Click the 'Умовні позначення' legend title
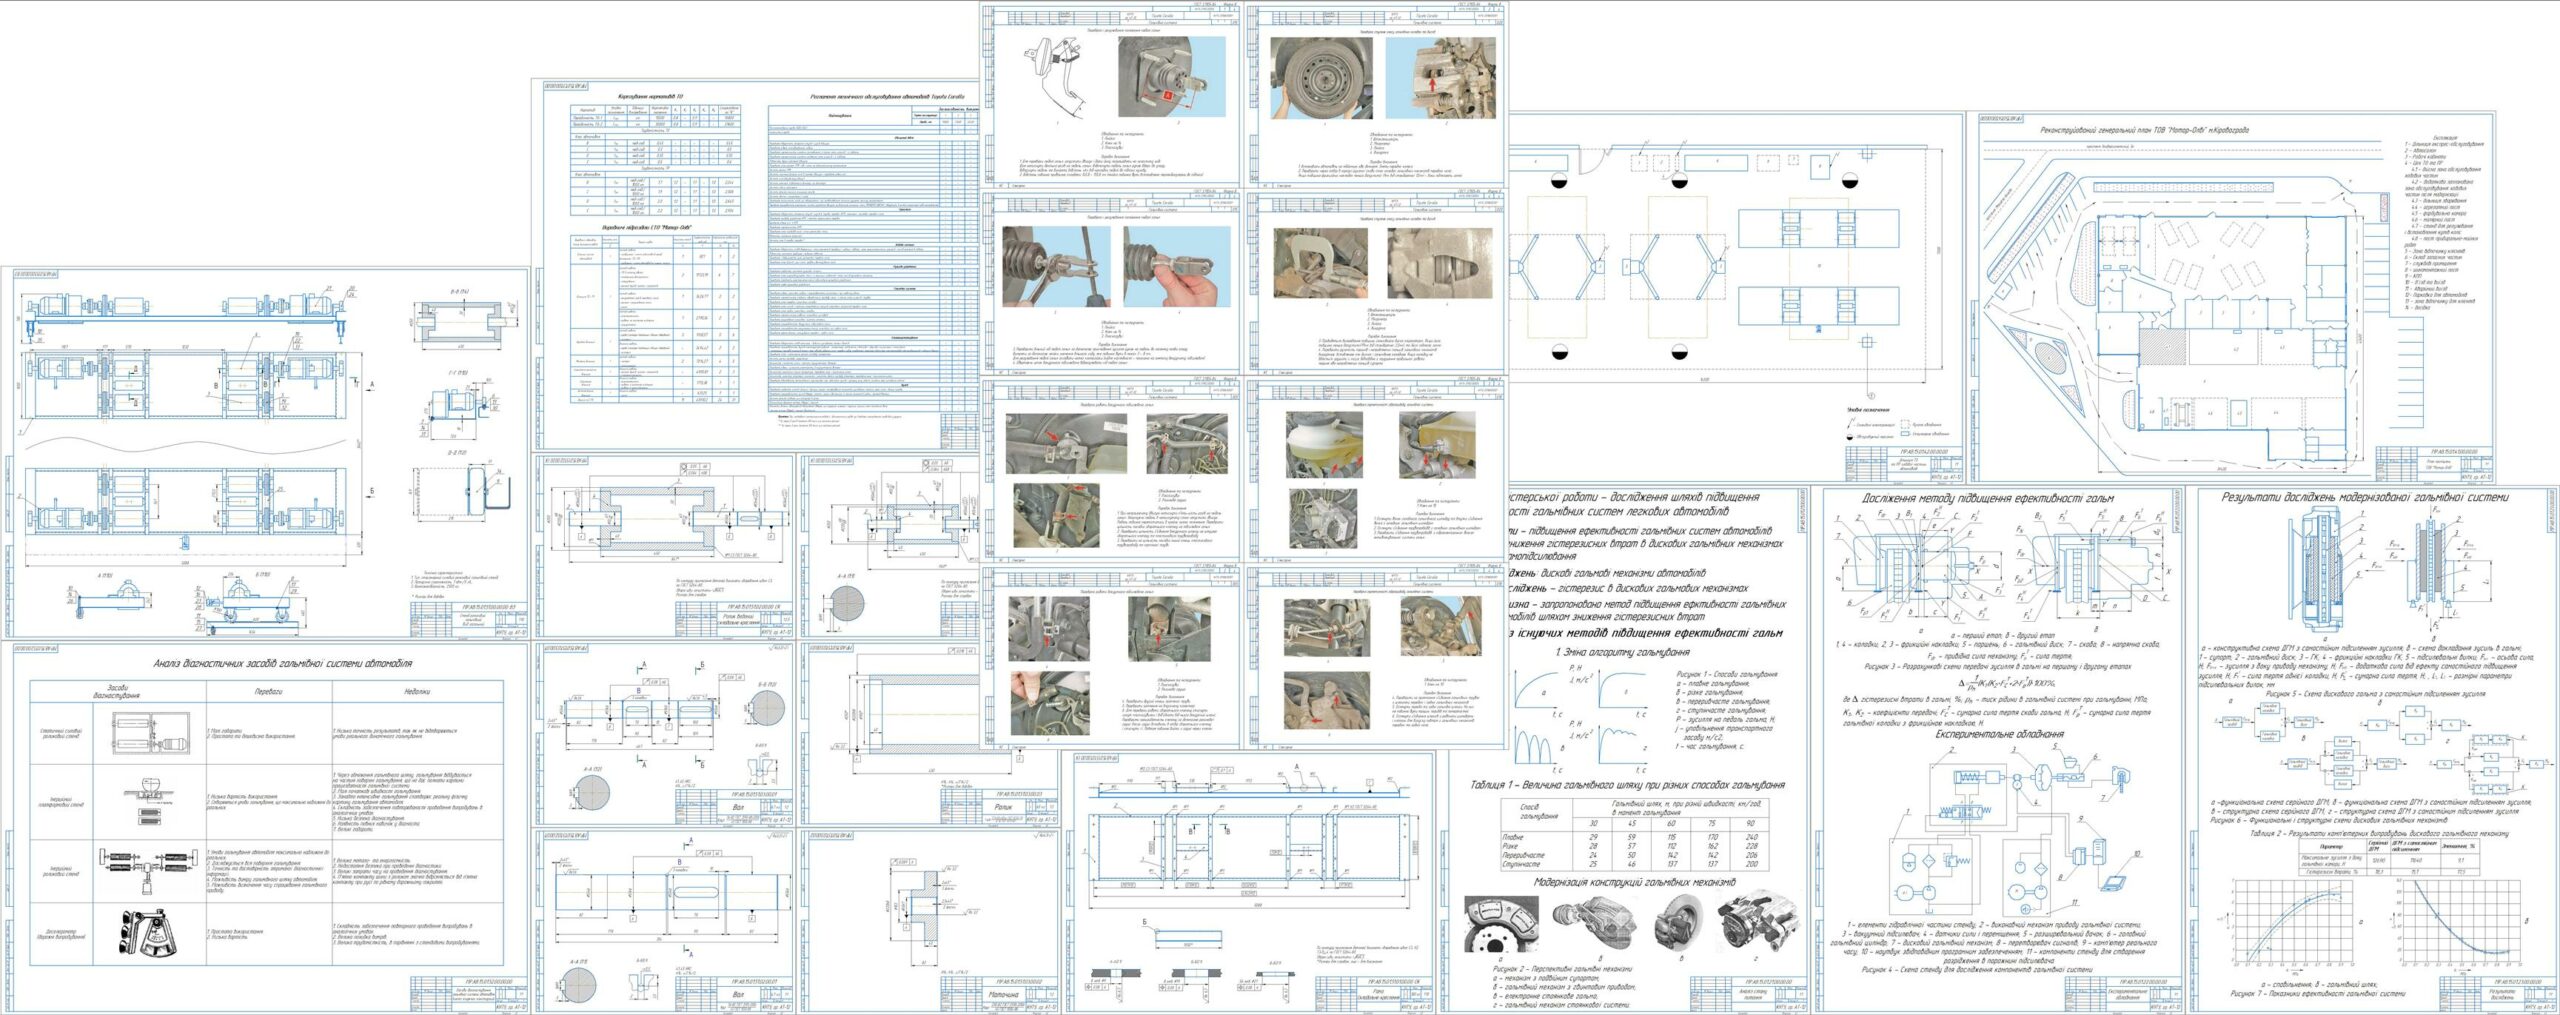The image size is (2560, 1015). click(1868, 409)
